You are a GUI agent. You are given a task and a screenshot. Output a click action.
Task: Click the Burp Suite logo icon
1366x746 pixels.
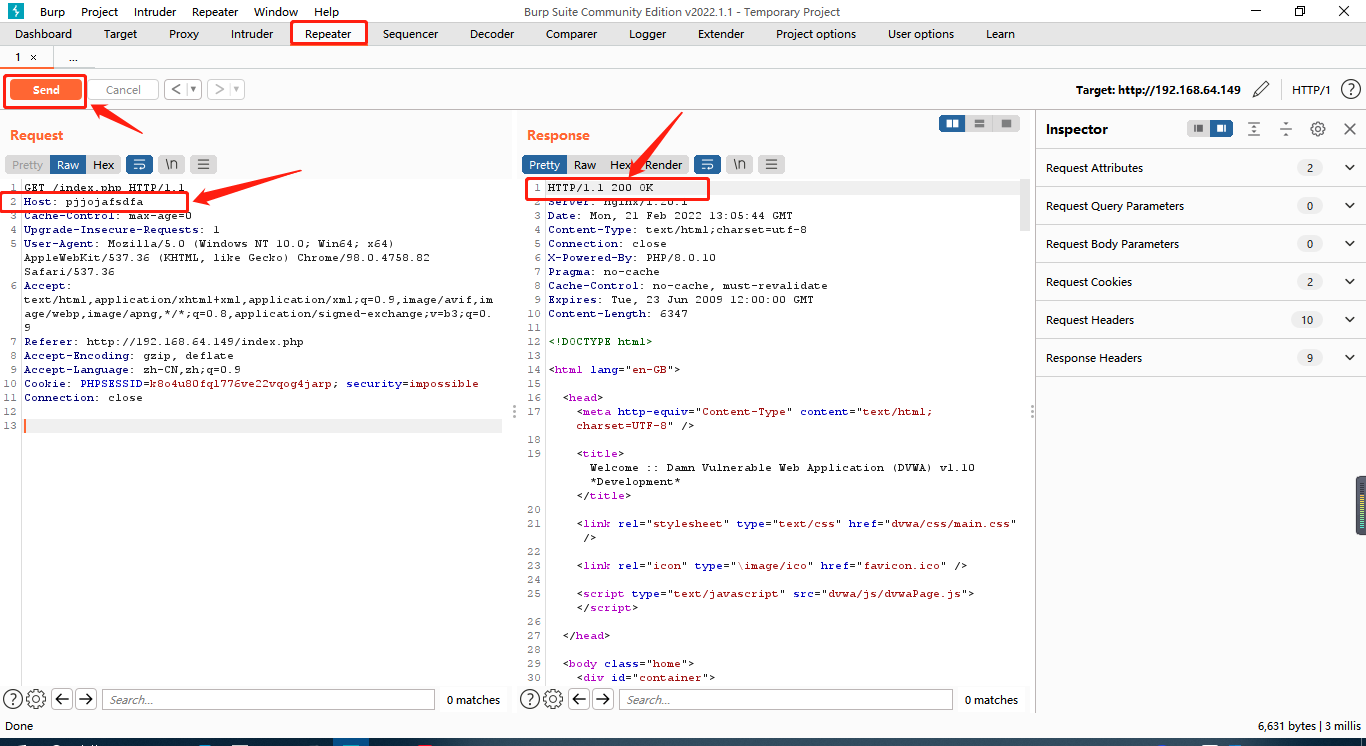point(15,11)
